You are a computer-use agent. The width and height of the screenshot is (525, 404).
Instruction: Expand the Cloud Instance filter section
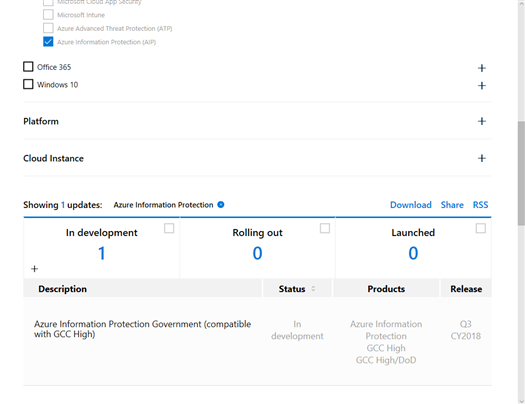[481, 158]
